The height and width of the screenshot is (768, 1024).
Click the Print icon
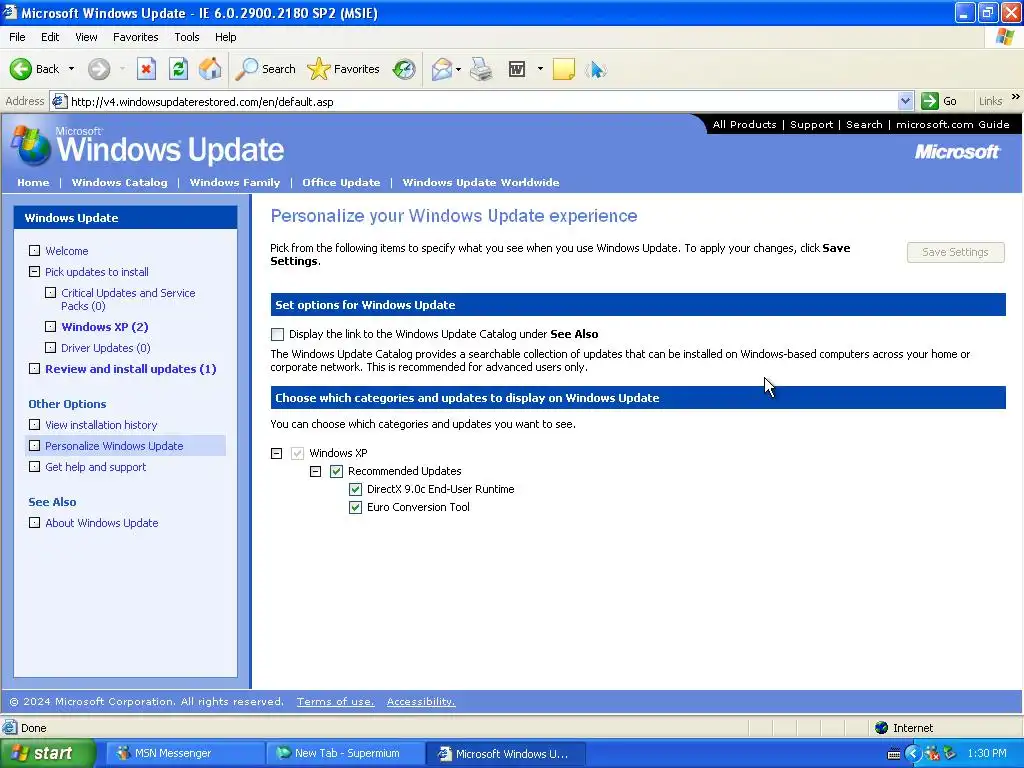[481, 69]
